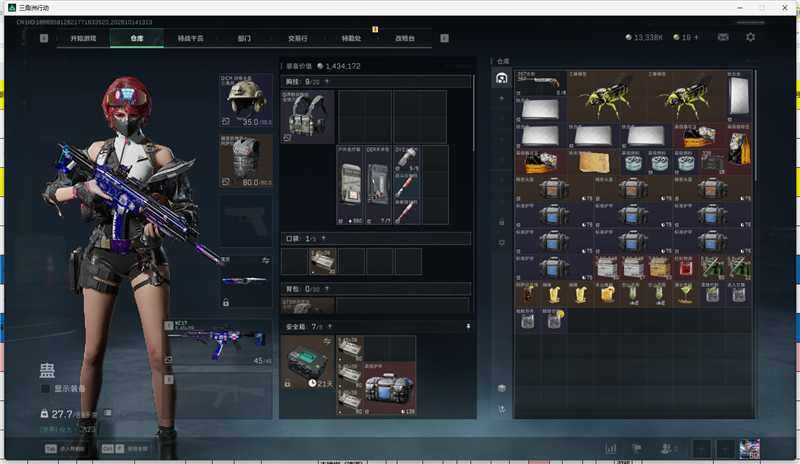Image resolution: width=800 pixels, height=464 pixels.
Task: Open the friends icon in the bottom bar
Action: coord(666,449)
